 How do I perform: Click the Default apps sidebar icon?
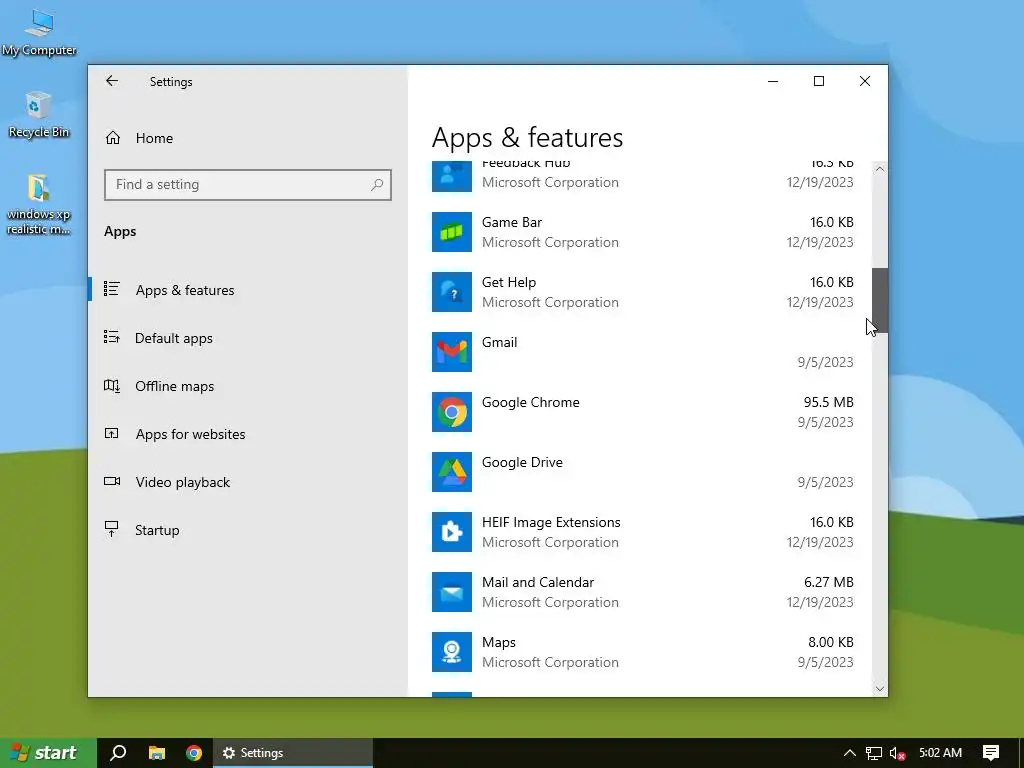(112, 338)
